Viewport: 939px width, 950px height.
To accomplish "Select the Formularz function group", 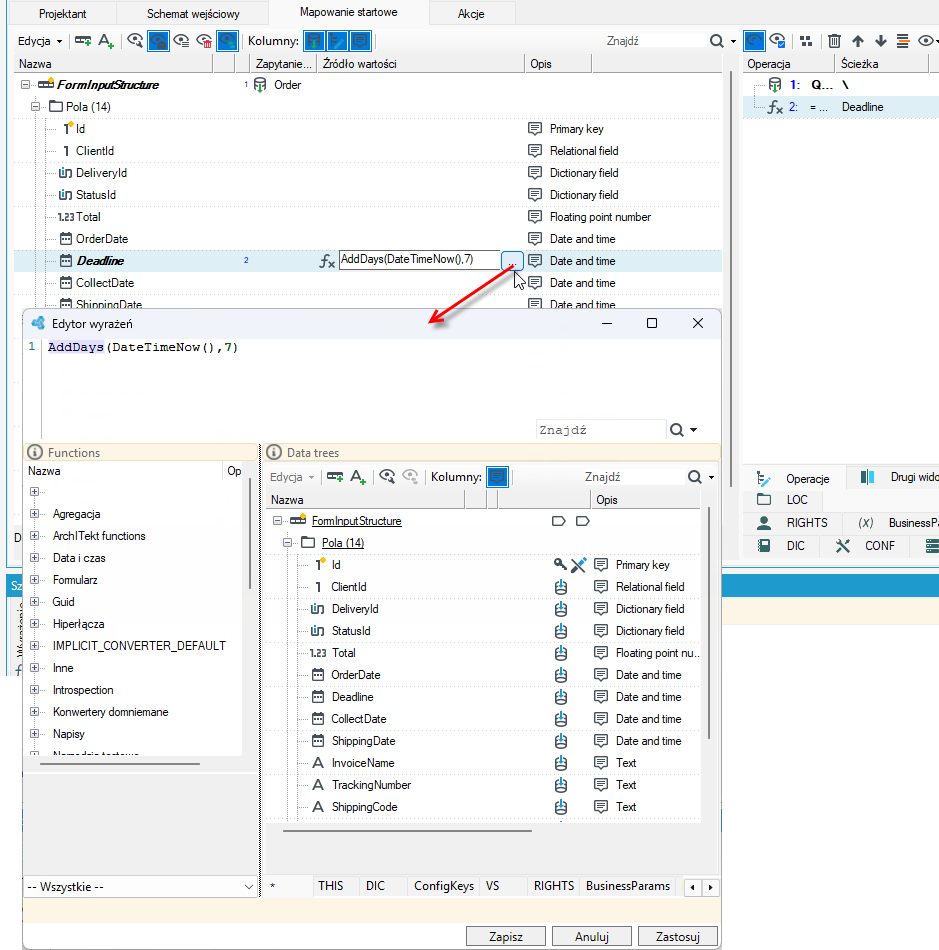I will click(x=75, y=580).
